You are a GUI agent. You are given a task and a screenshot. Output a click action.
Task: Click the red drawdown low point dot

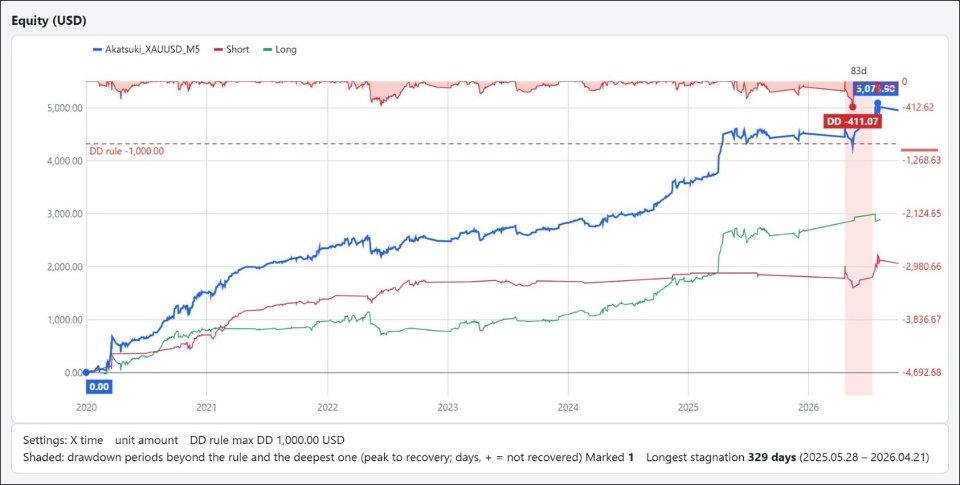pos(852,107)
